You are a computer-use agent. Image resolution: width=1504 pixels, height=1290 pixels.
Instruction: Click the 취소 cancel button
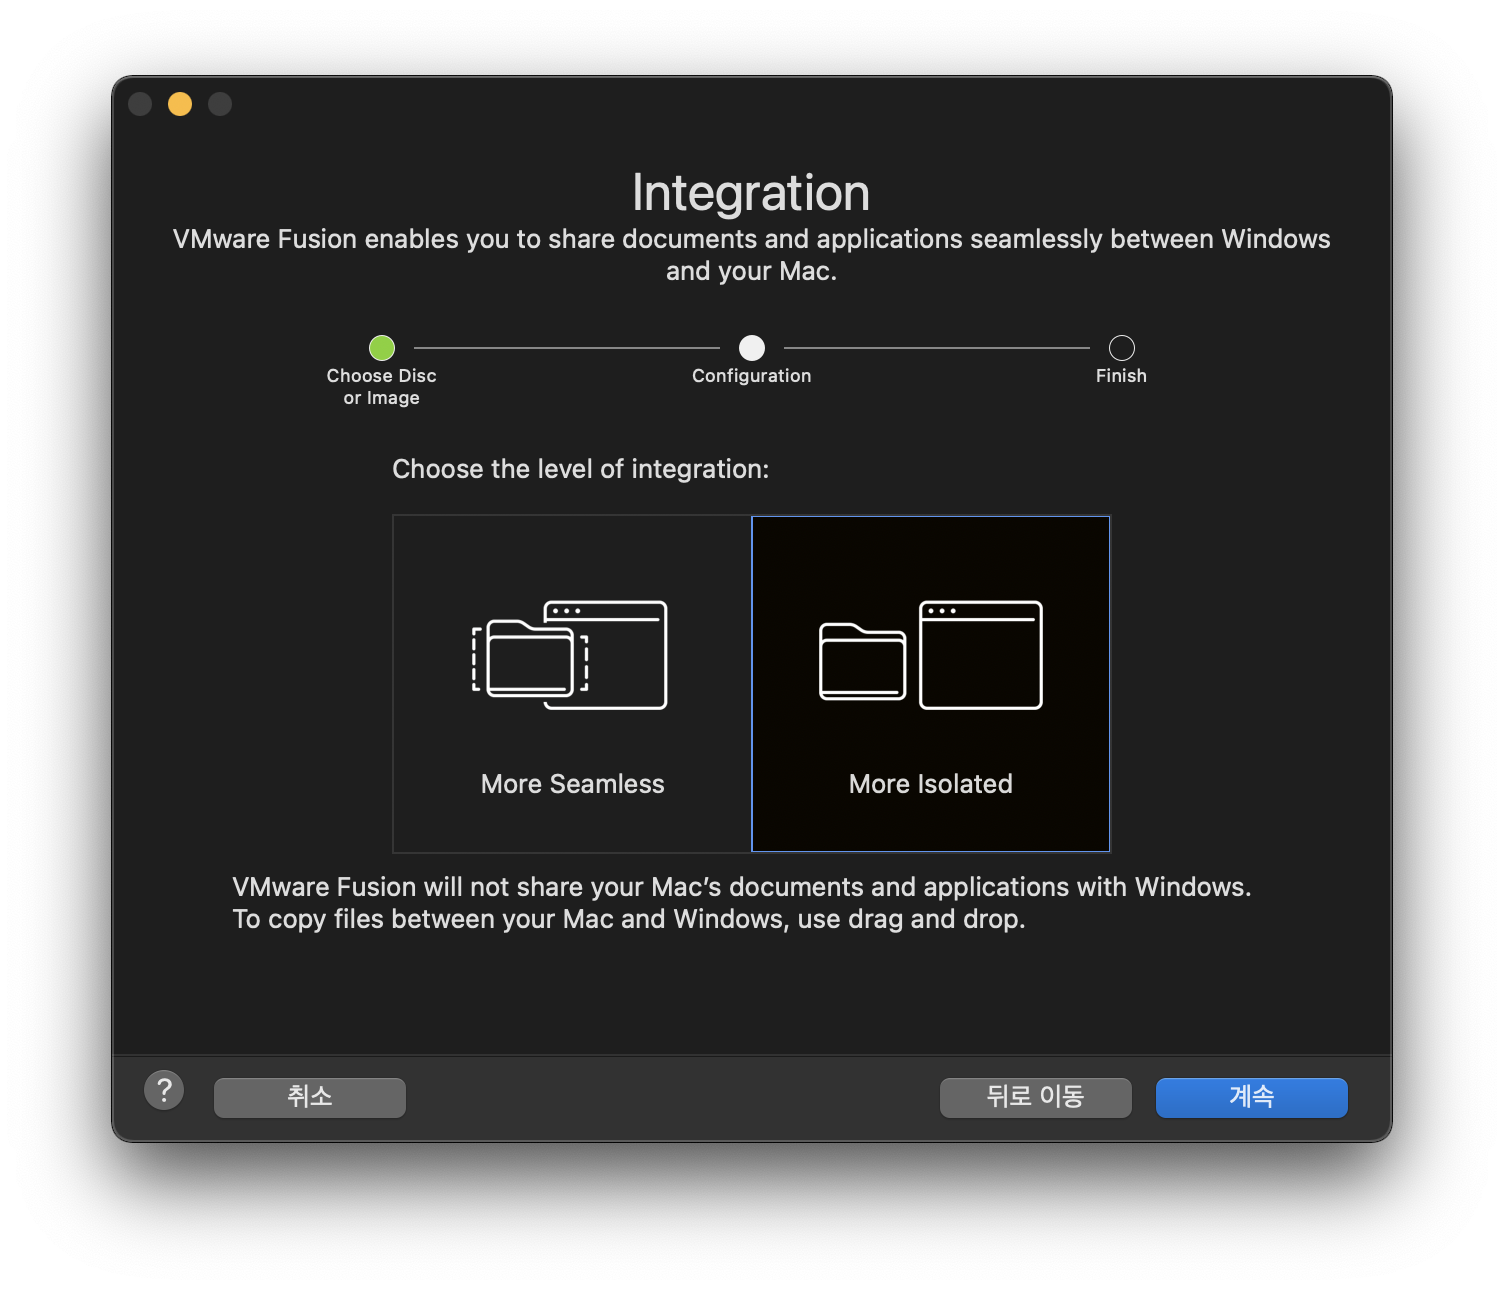point(310,1097)
